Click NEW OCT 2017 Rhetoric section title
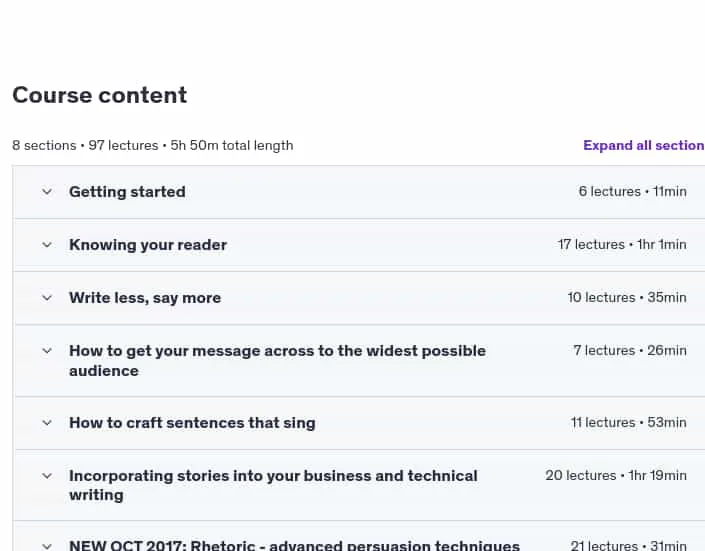 tap(294, 545)
